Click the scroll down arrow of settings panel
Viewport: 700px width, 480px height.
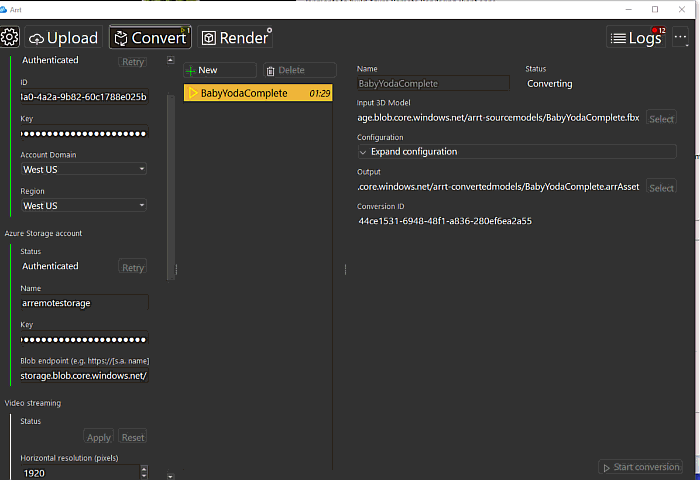pos(170,475)
